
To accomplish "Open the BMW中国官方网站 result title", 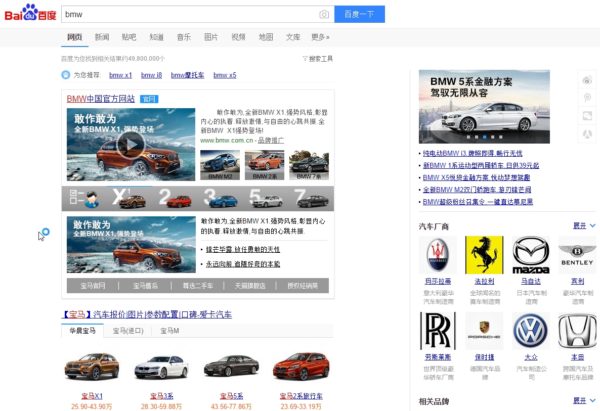I will [101, 99].
